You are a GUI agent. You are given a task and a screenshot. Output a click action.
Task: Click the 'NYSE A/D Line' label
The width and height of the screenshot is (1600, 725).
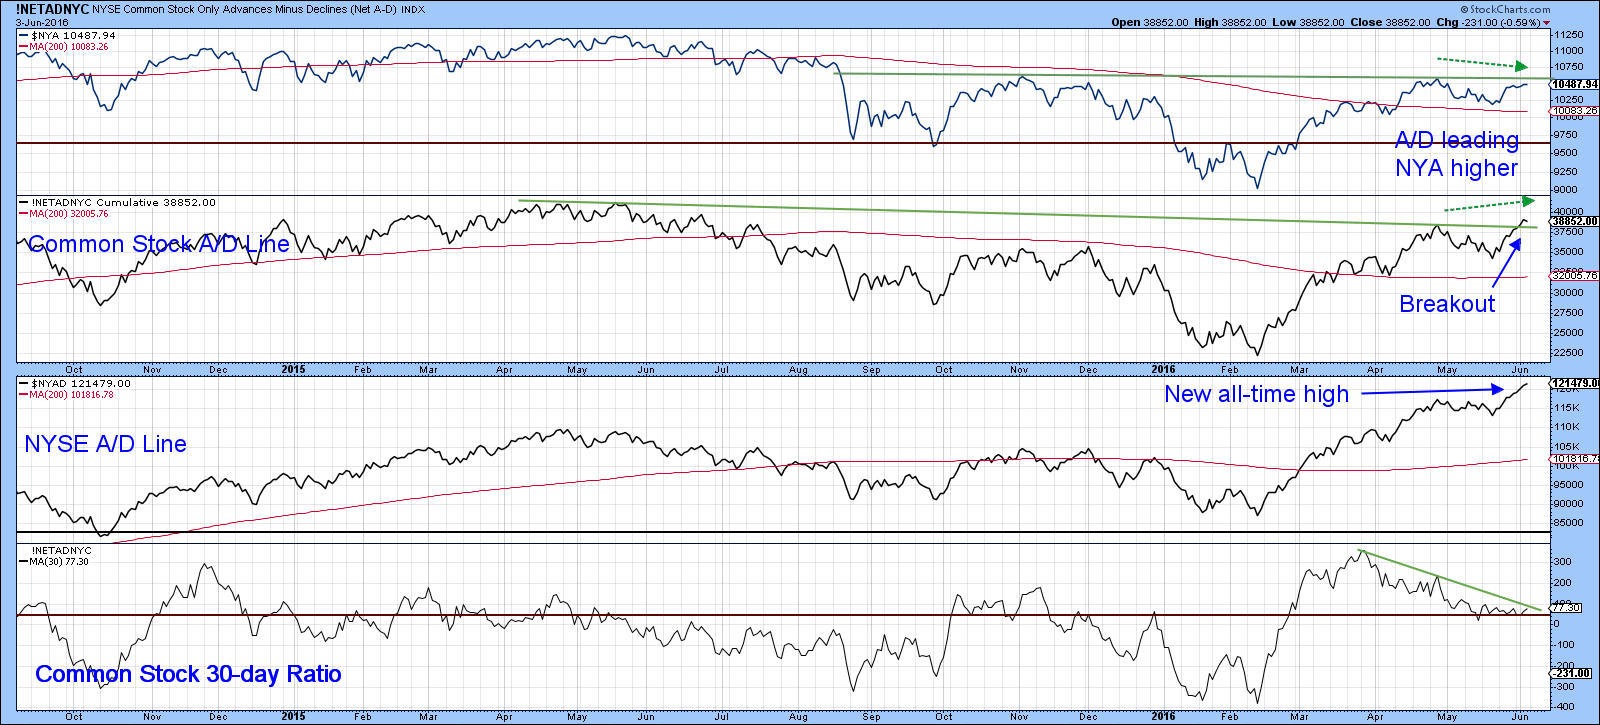[x=105, y=444]
